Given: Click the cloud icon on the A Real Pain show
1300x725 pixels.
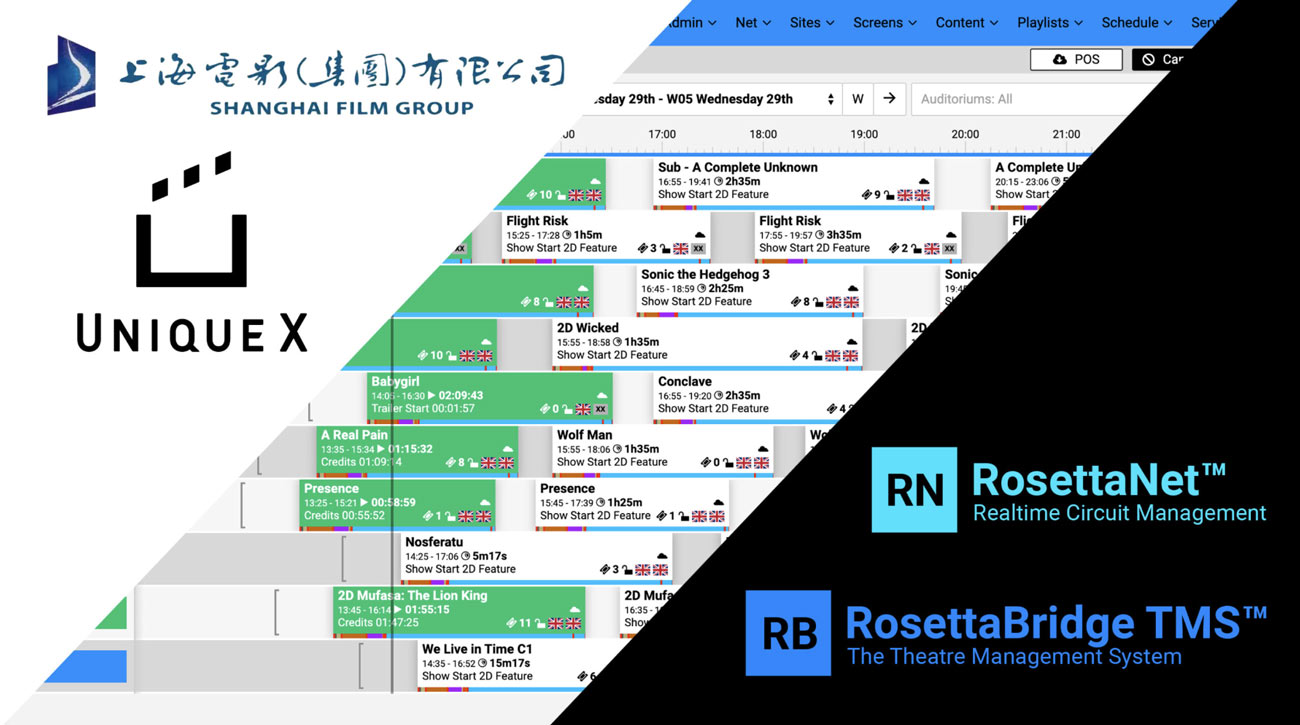Looking at the screenshot, I should click(508, 450).
